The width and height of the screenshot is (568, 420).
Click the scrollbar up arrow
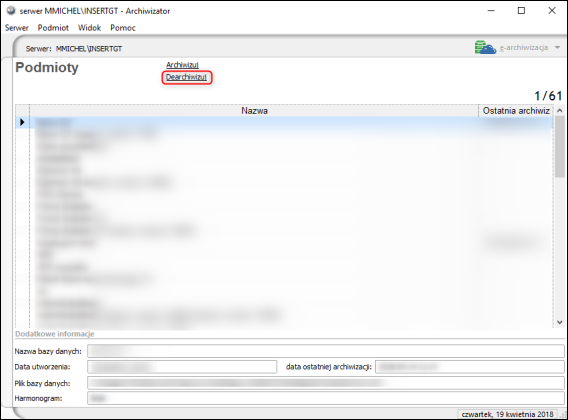tap(560, 111)
